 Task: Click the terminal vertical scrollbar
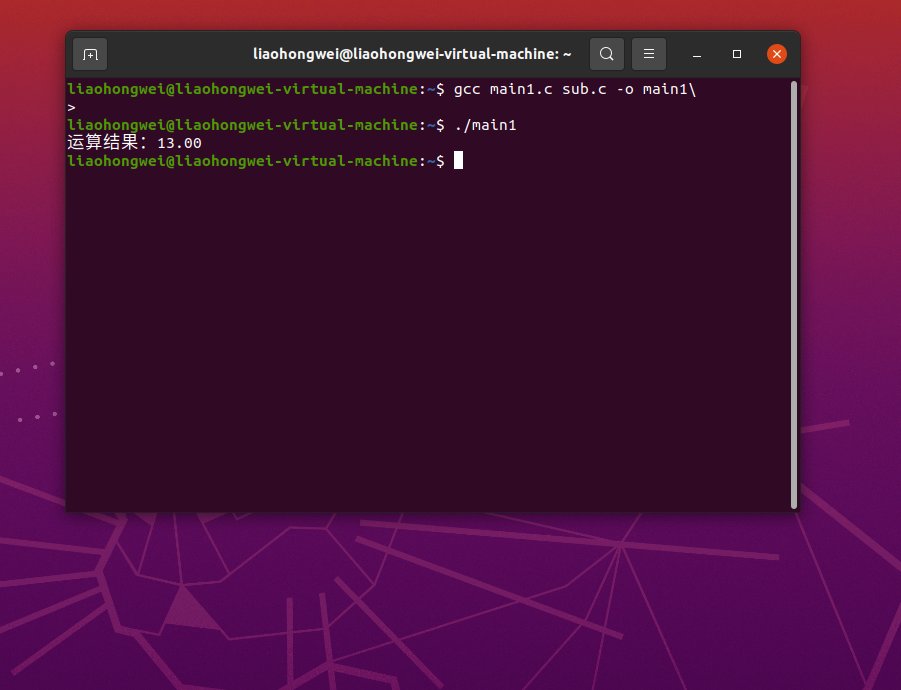(794, 295)
